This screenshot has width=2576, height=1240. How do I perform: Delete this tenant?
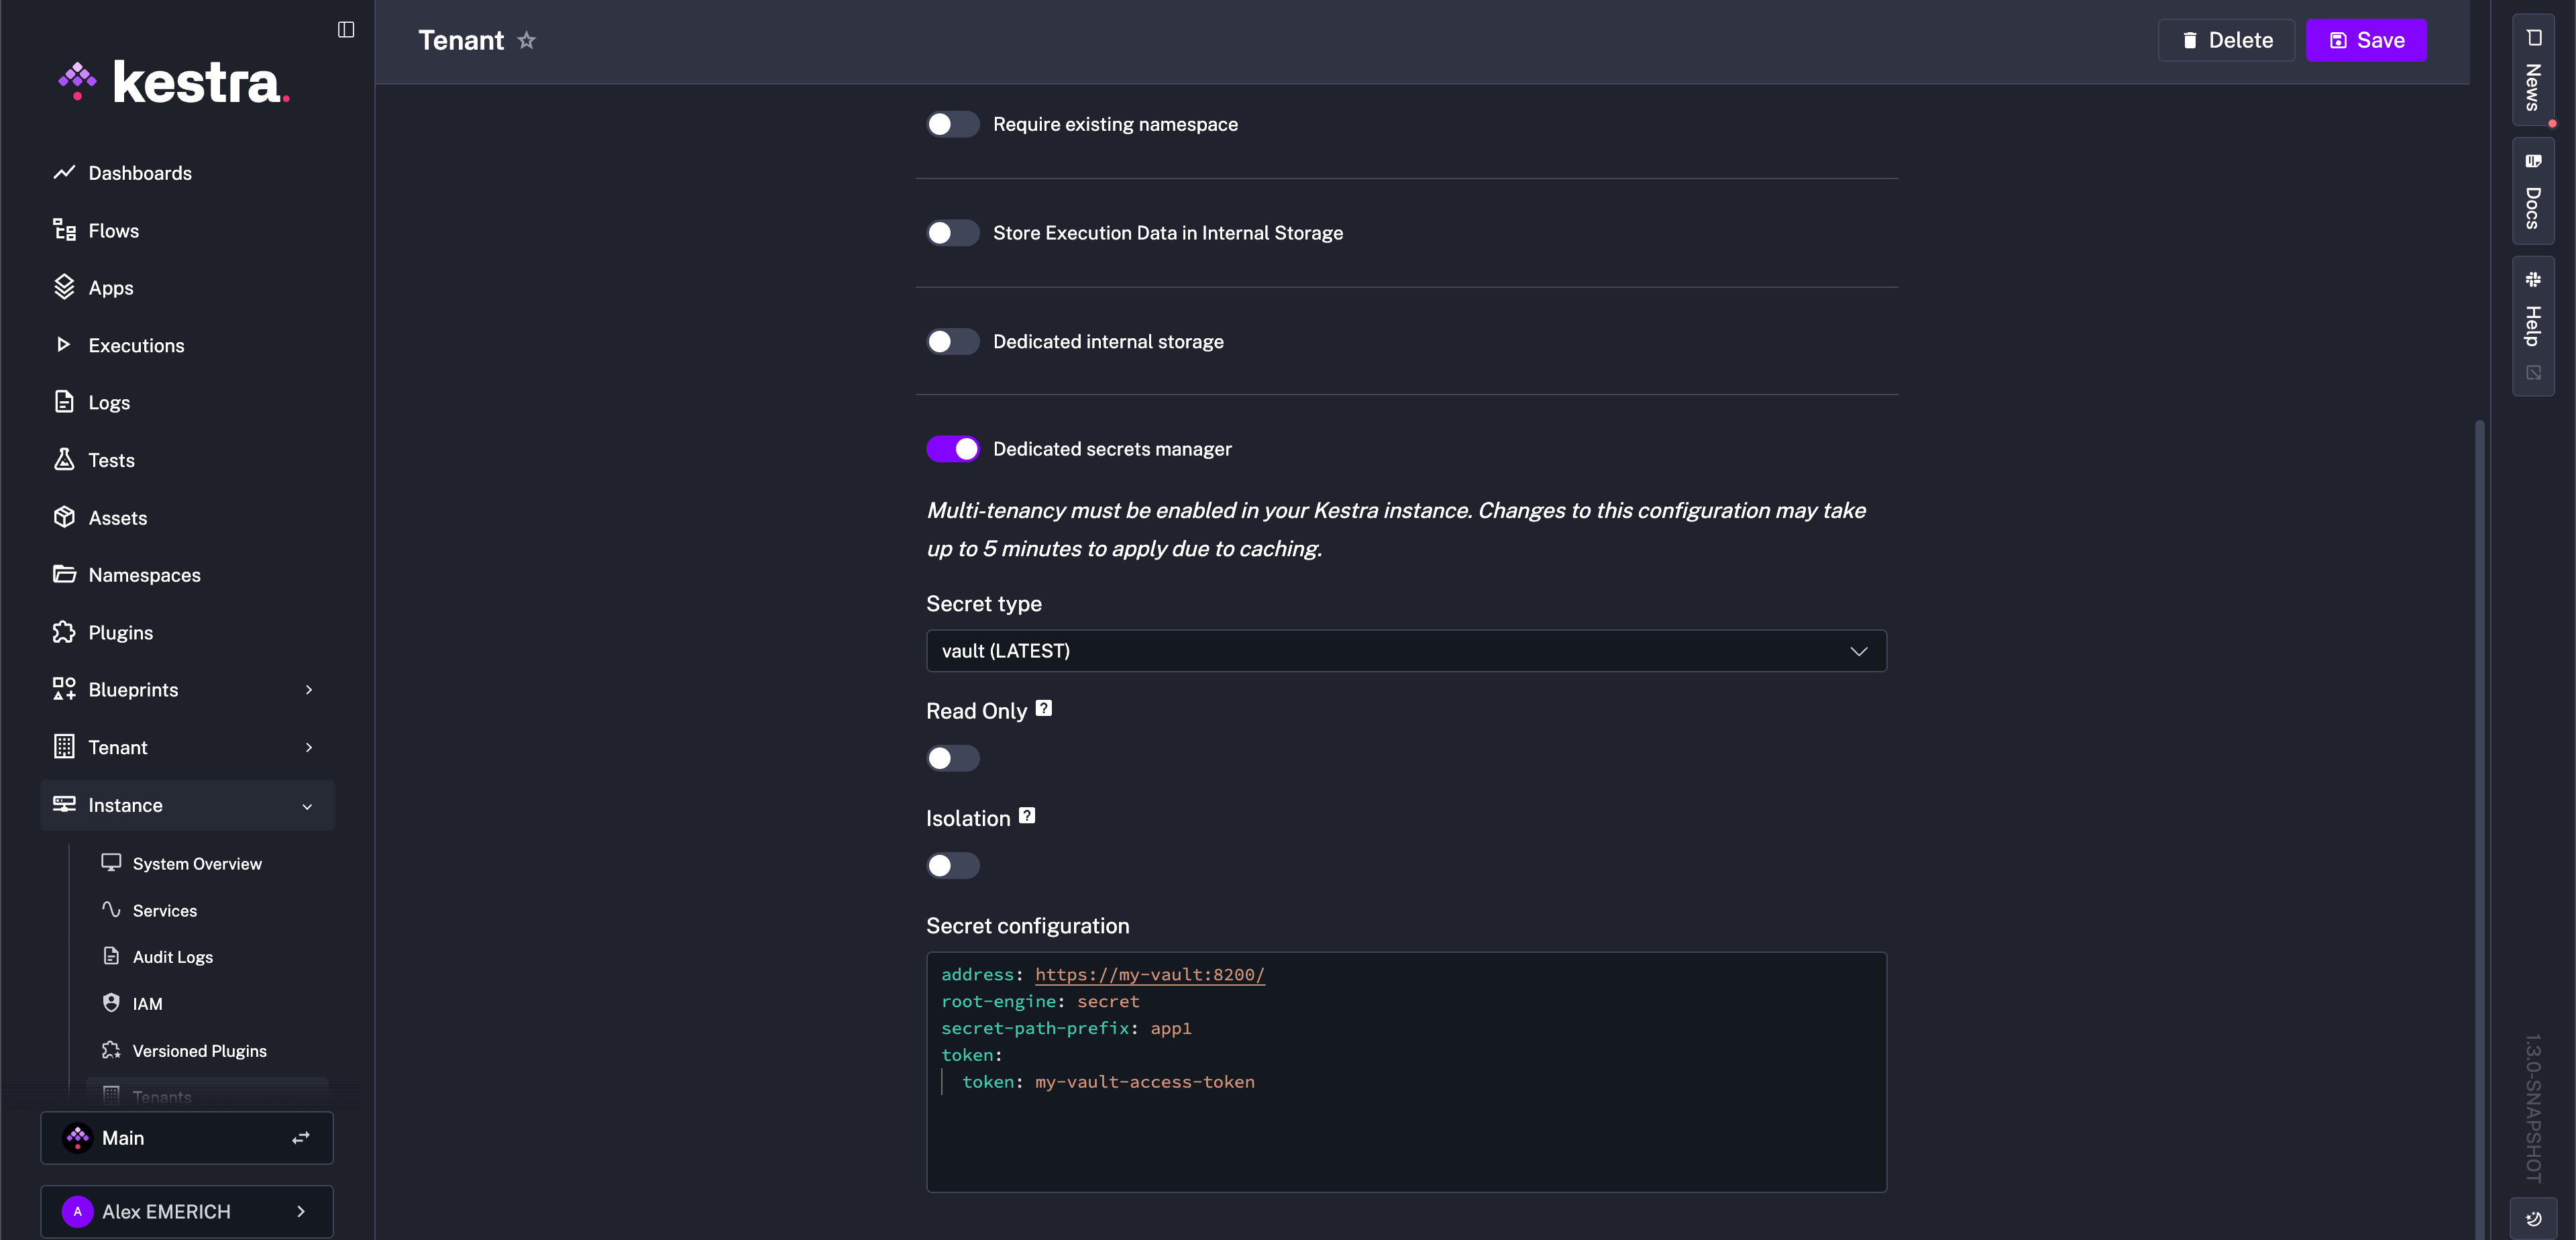click(x=2225, y=40)
